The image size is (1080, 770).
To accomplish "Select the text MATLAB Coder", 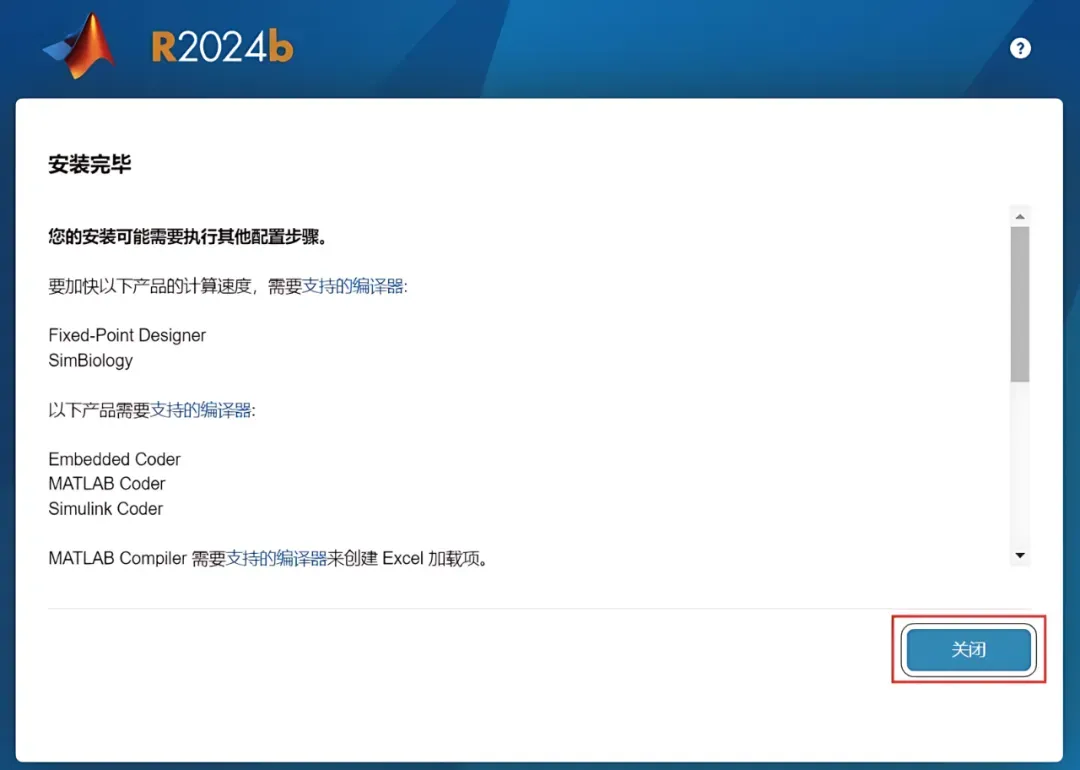I will tap(107, 483).
